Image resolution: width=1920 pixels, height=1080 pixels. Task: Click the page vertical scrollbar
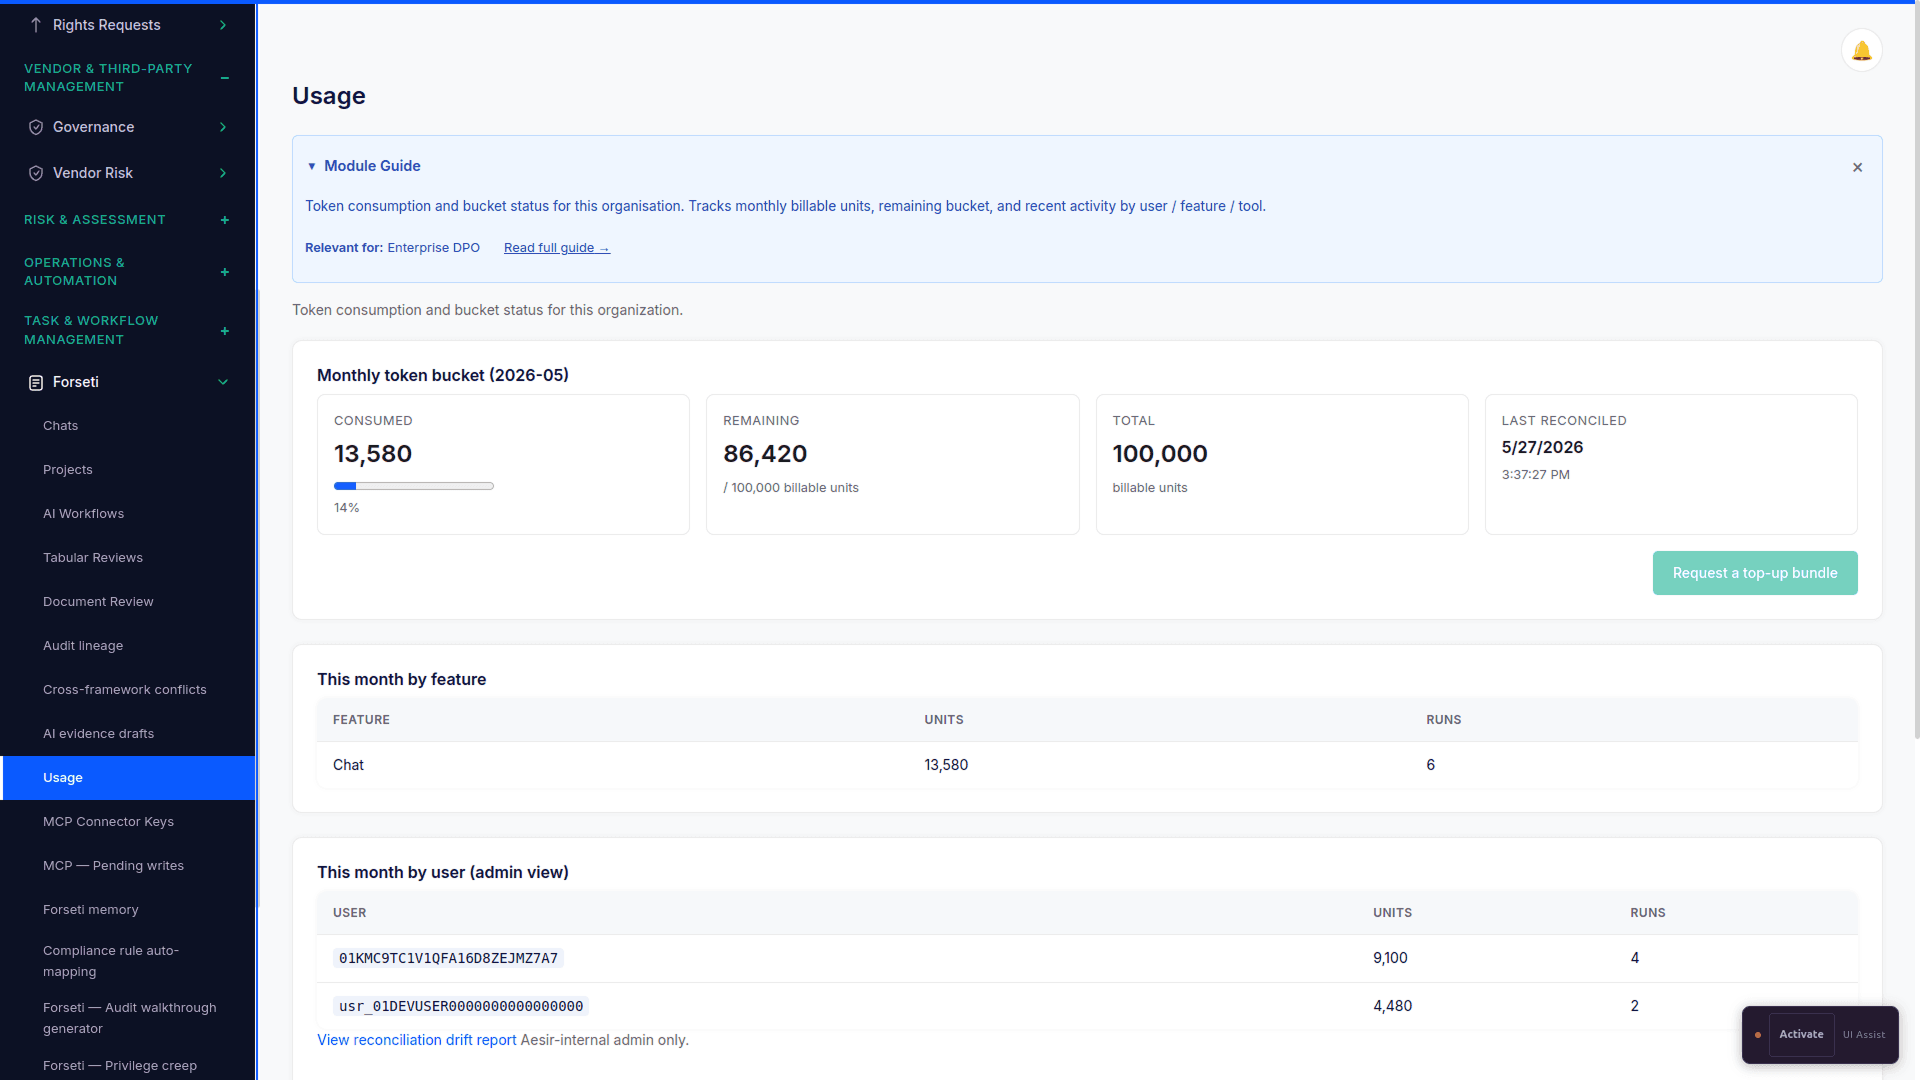click(x=1915, y=370)
